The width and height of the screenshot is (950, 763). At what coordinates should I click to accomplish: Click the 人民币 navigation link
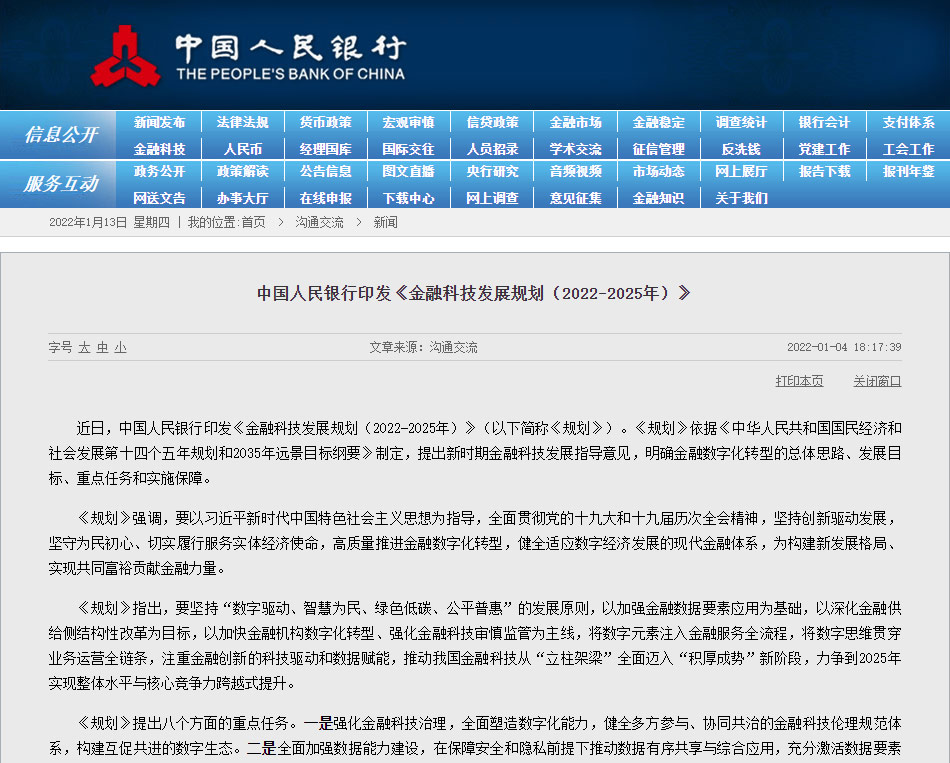pyautogui.click(x=242, y=149)
